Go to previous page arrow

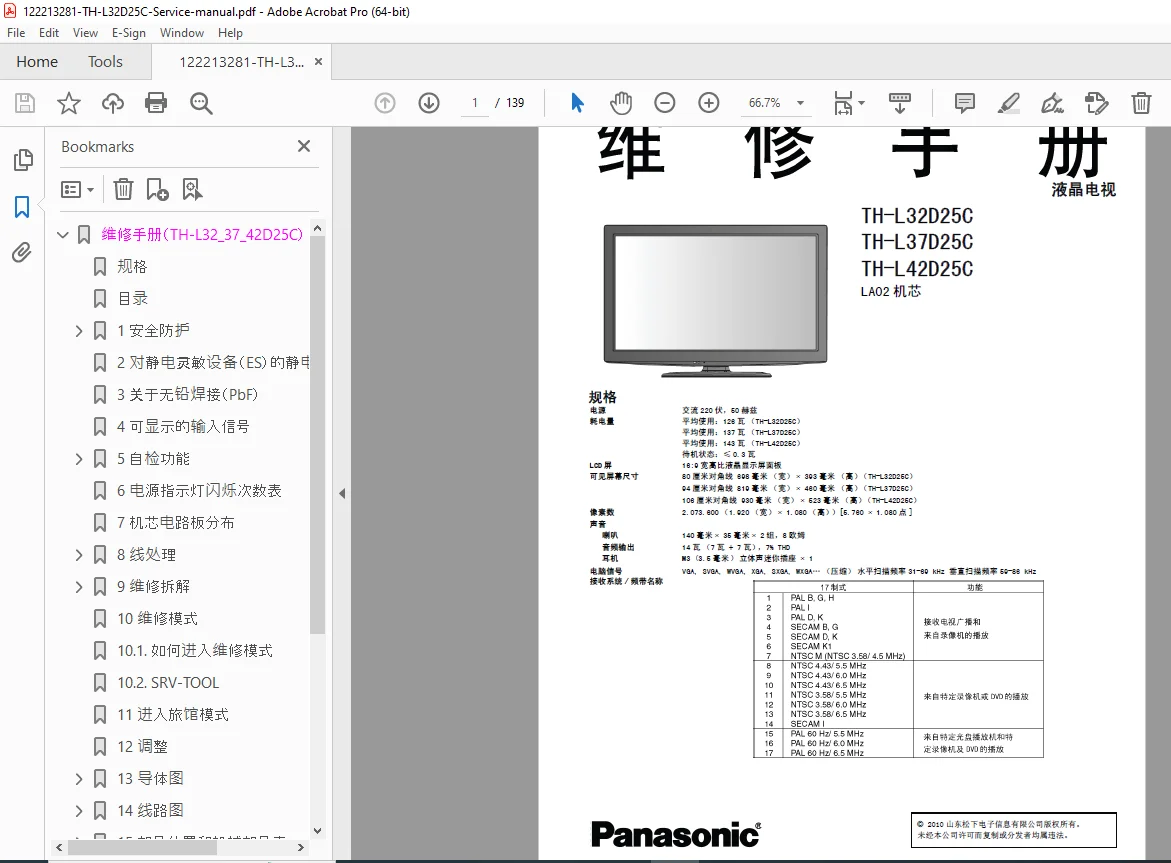coord(385,103)
